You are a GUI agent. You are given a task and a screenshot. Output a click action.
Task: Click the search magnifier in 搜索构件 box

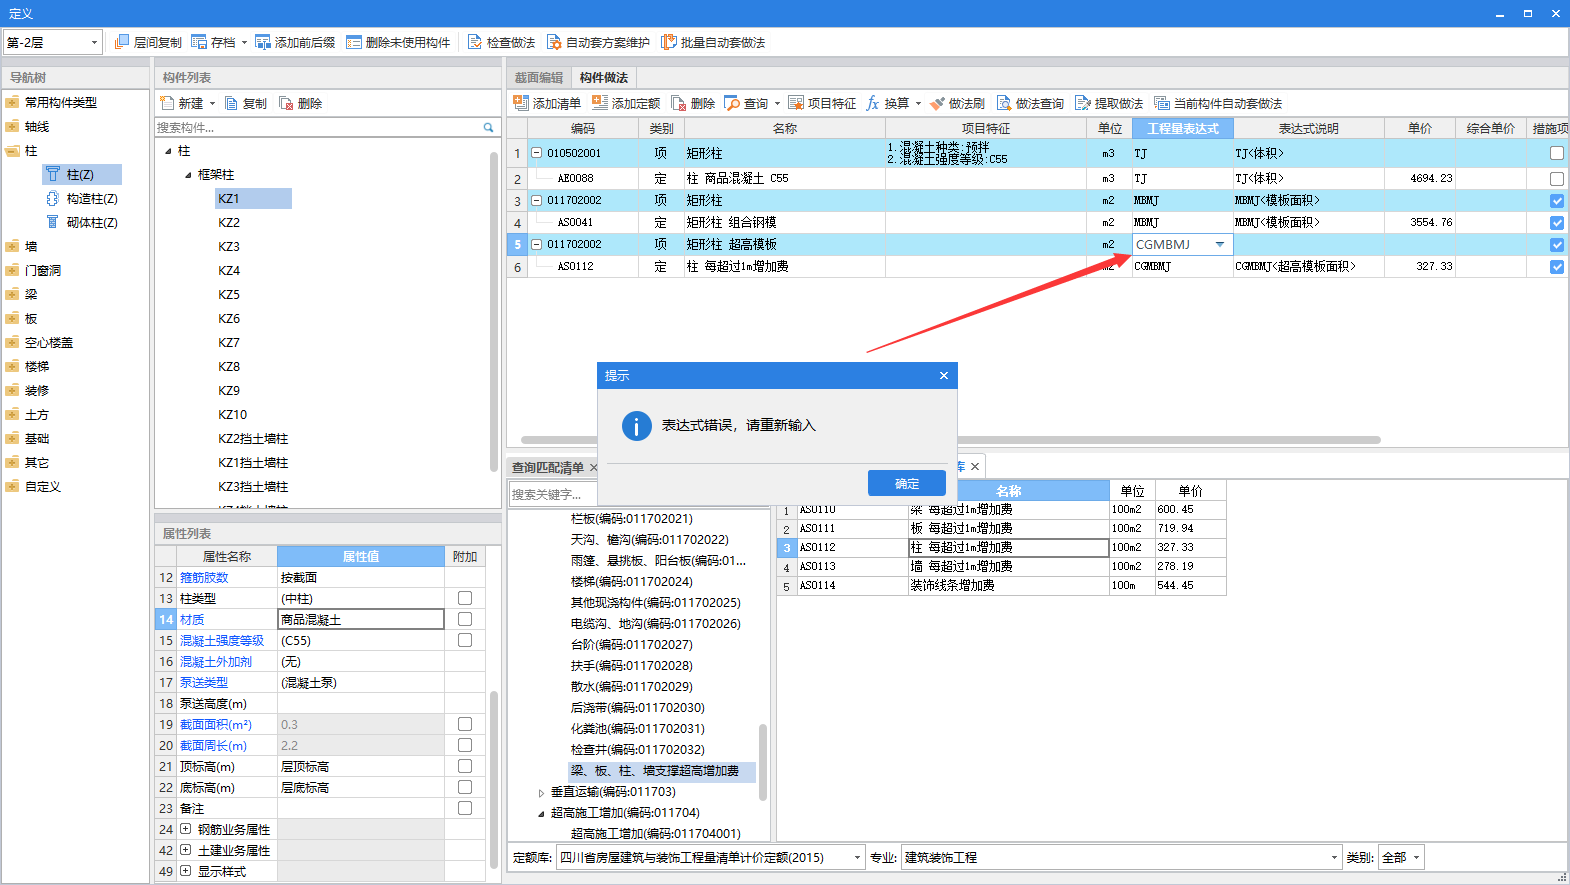488,128
